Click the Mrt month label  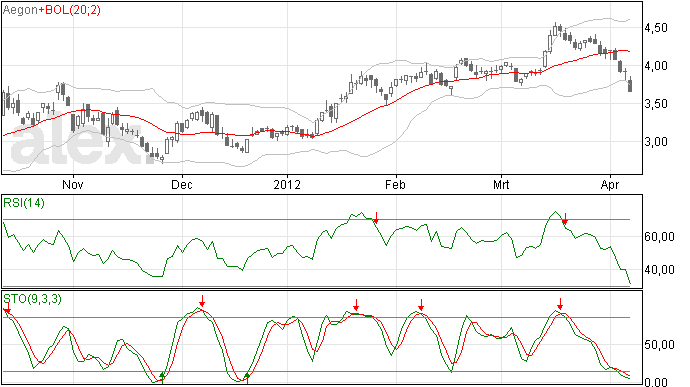click(x=501, y=184)
